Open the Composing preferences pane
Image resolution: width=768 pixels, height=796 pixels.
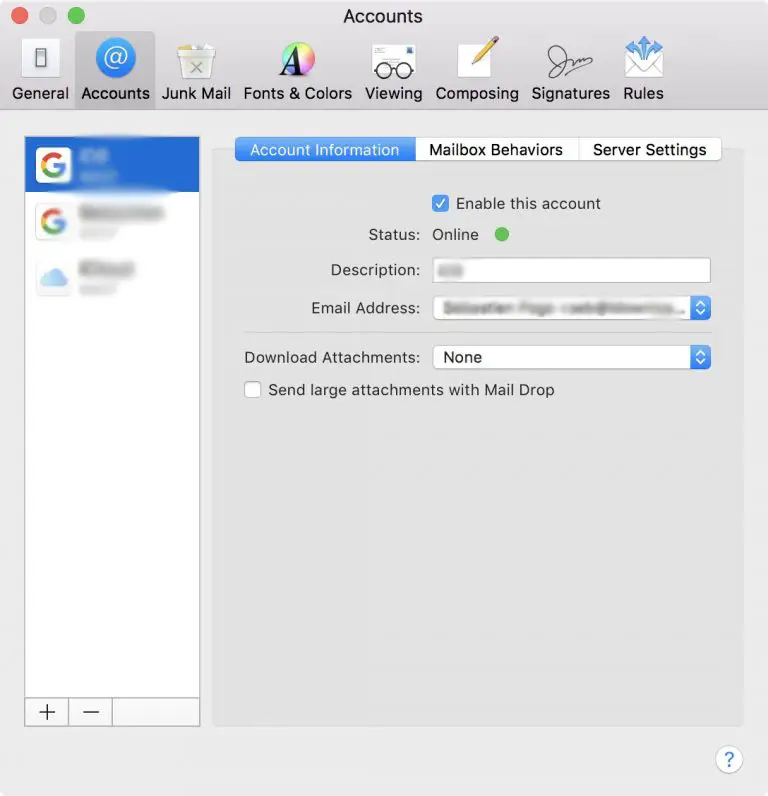[477, 70]
